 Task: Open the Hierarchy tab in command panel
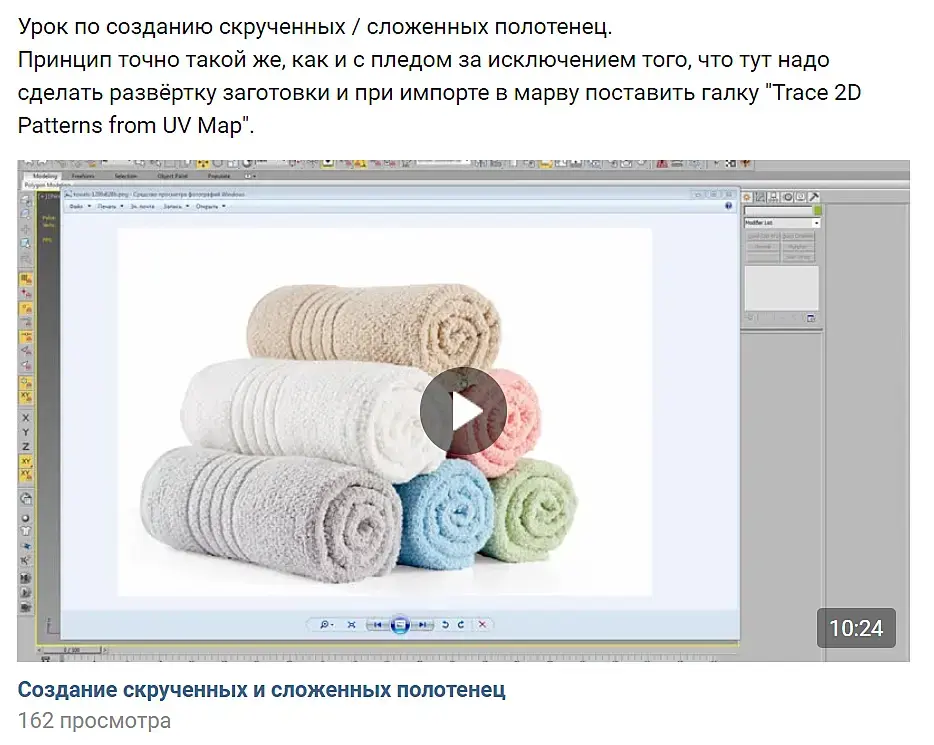(774, 197)
